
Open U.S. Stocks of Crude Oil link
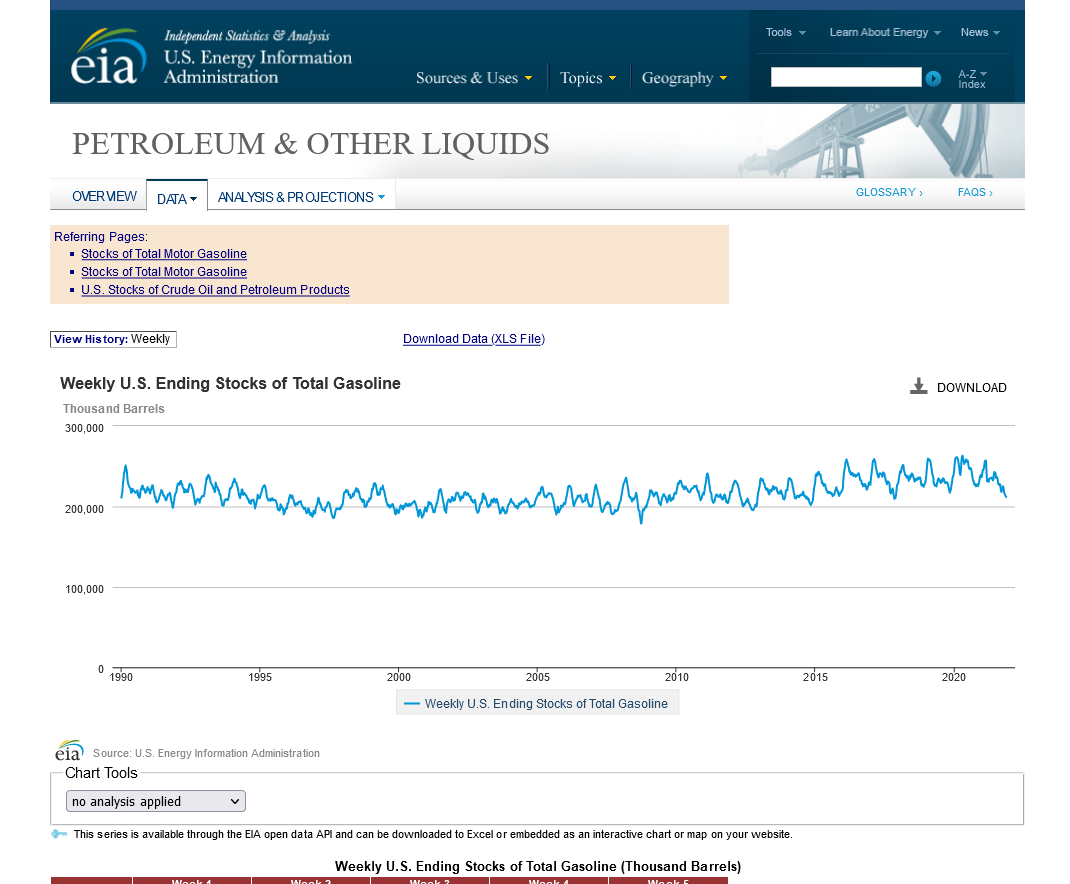tap(215, 289)
